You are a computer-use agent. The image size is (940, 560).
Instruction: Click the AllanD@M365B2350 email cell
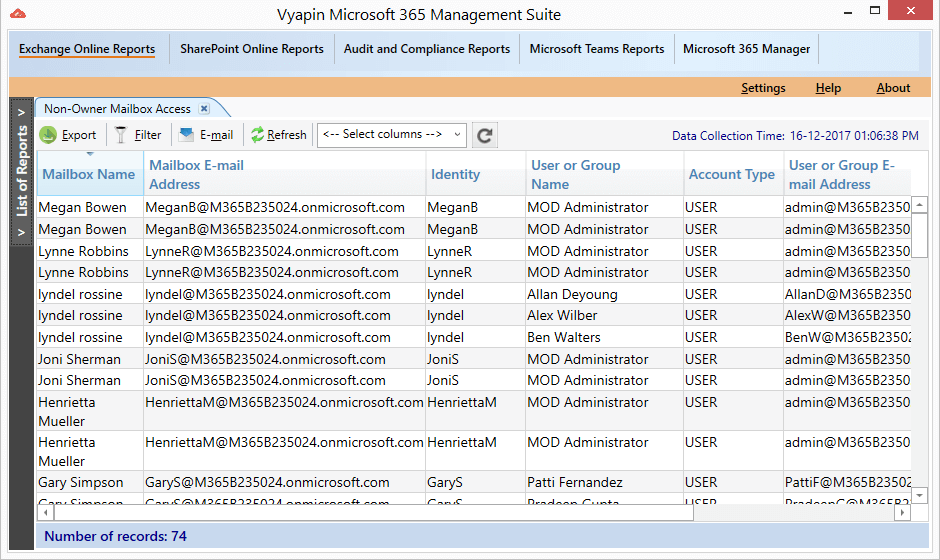tap(847, 294)
